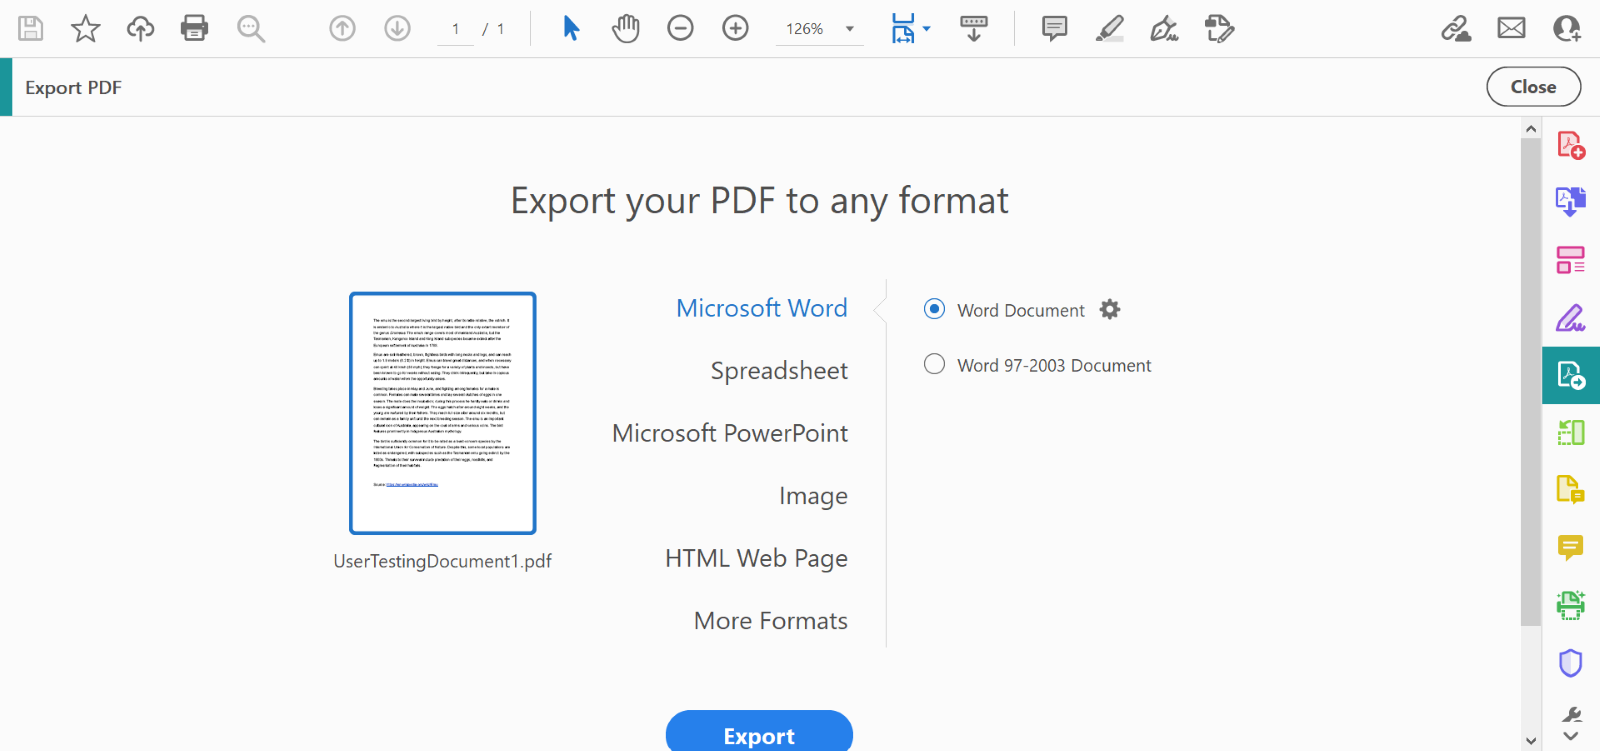Choose Spreadsheet export format
Viewport: 1600px width, 751px height.
tap(779, 371)
